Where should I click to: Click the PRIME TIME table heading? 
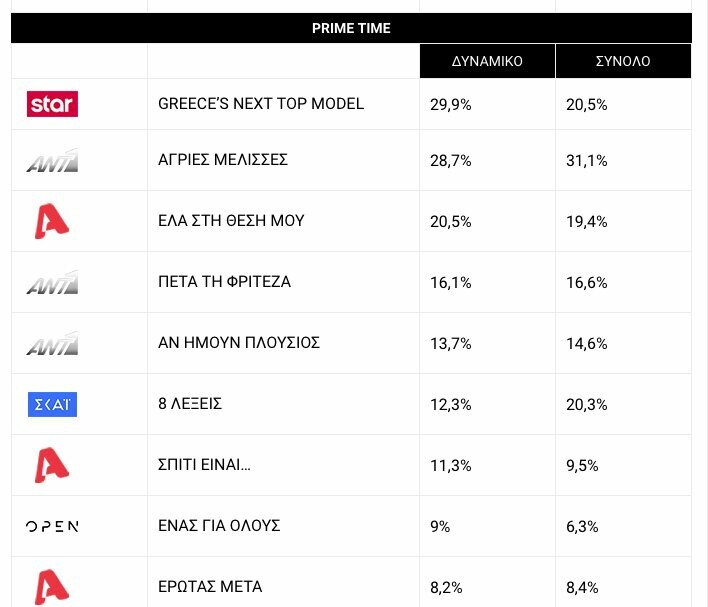coord(351,28)
